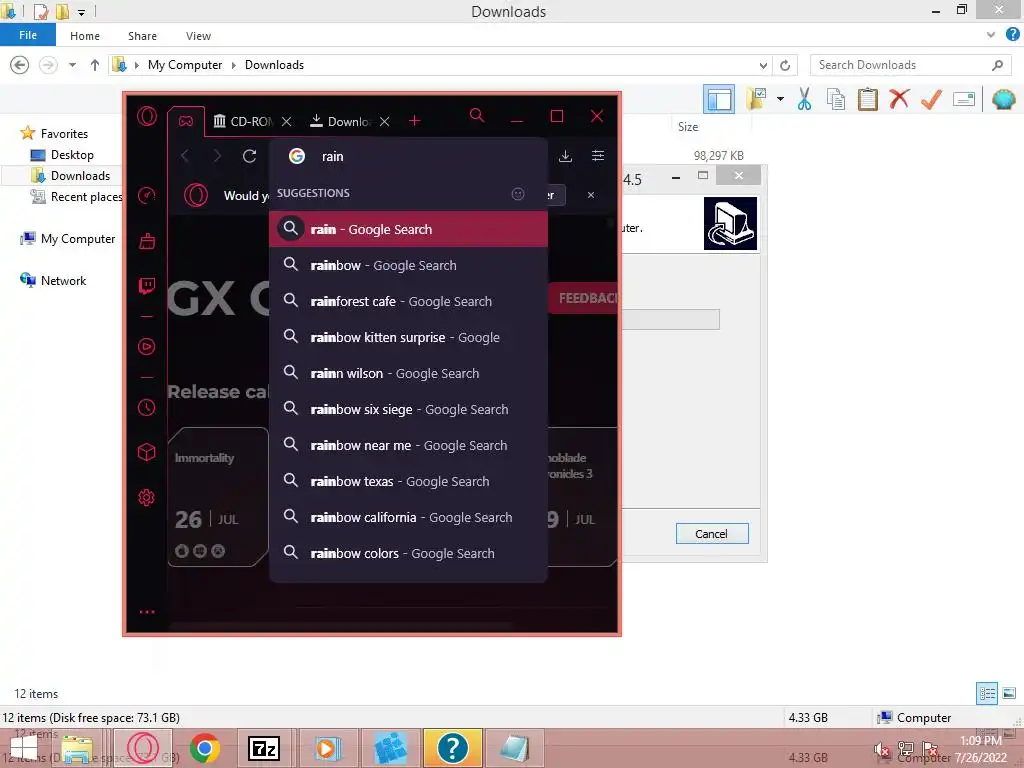
Task: Open Explorer help question mark
Action: pos(1012,35)
